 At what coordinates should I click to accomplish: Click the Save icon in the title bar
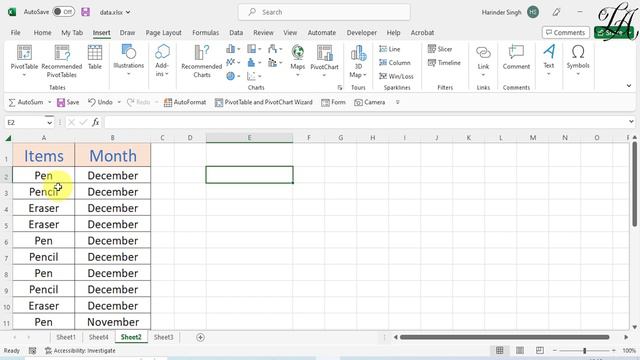(x=85, y=12)
